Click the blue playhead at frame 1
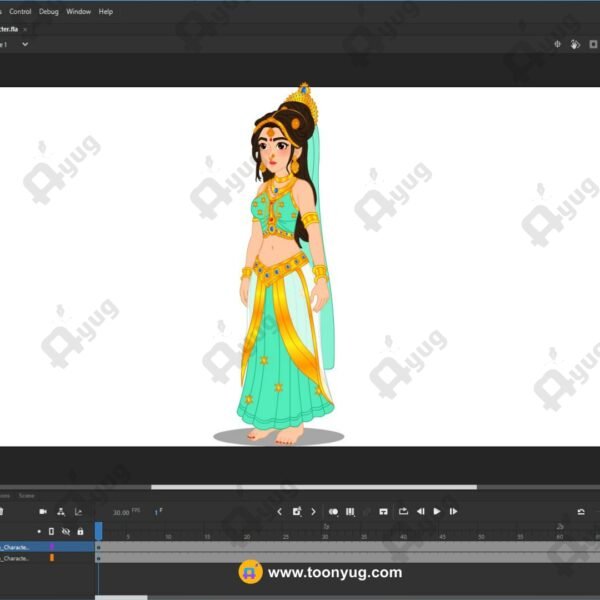The width and height of the screenshot is (600, 600). (x=98, y=531)
